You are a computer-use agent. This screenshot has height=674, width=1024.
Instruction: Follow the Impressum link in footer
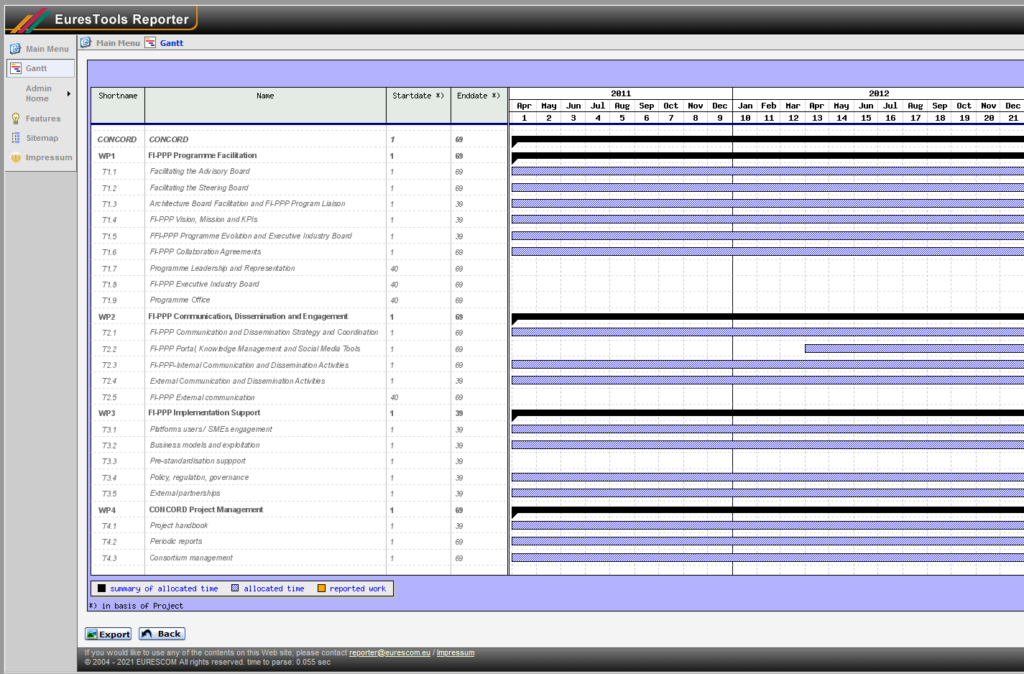455,652
